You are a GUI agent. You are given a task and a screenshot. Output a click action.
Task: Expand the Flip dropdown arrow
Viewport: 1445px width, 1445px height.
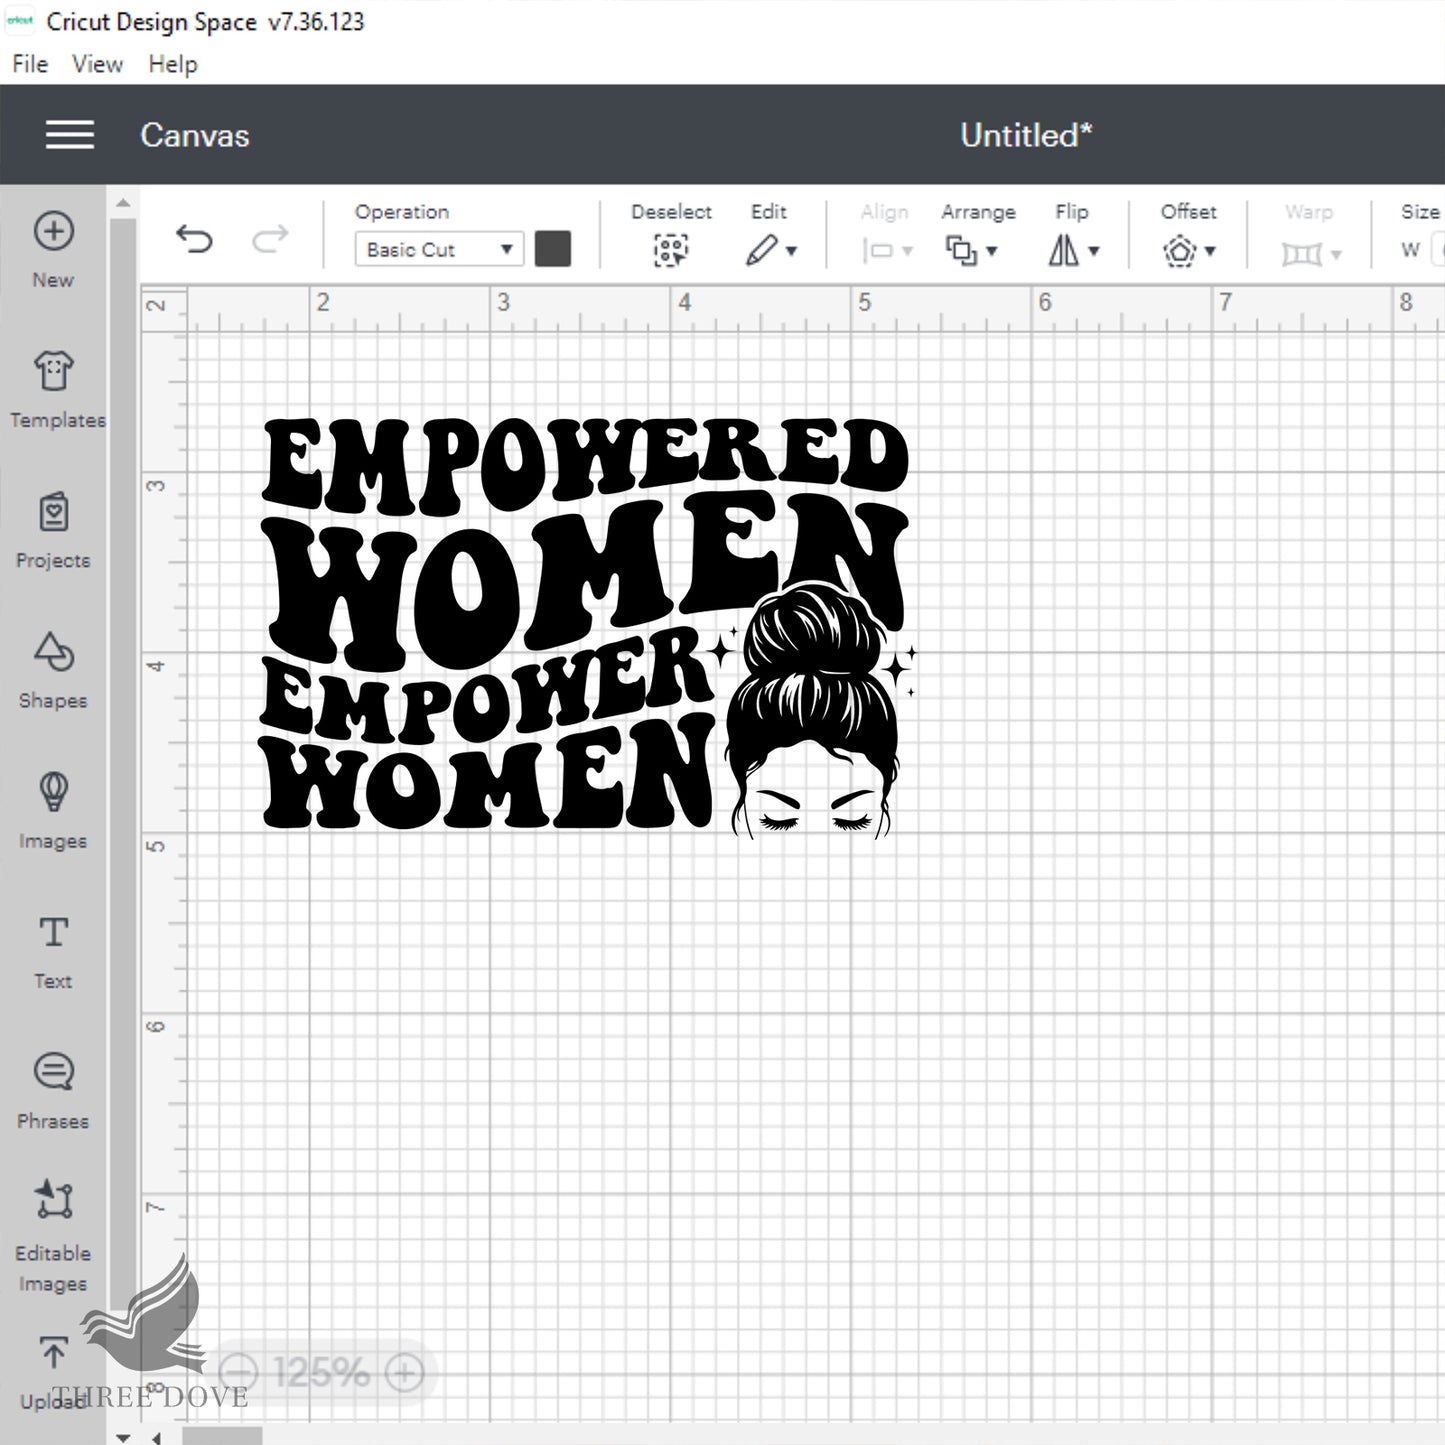1094,251
